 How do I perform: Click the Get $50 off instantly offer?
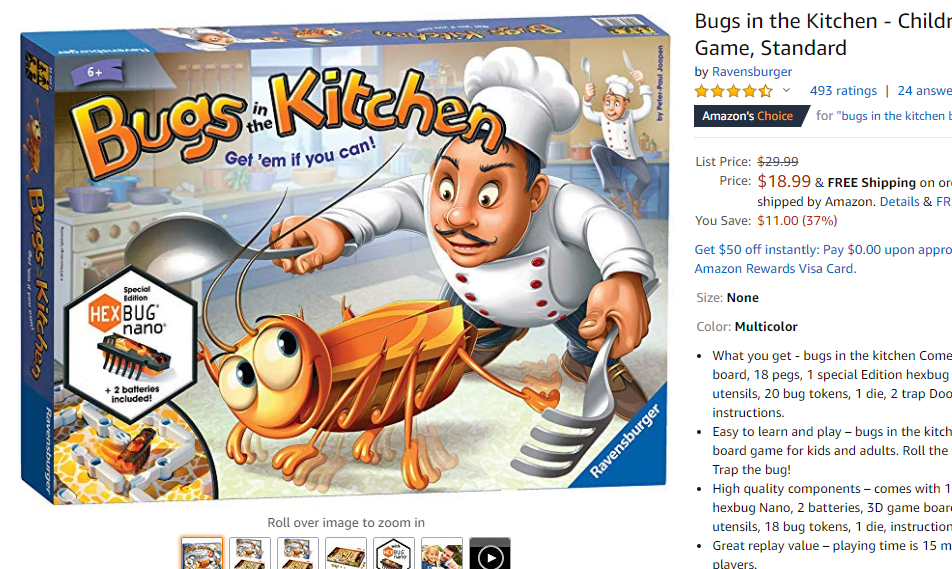823,250
